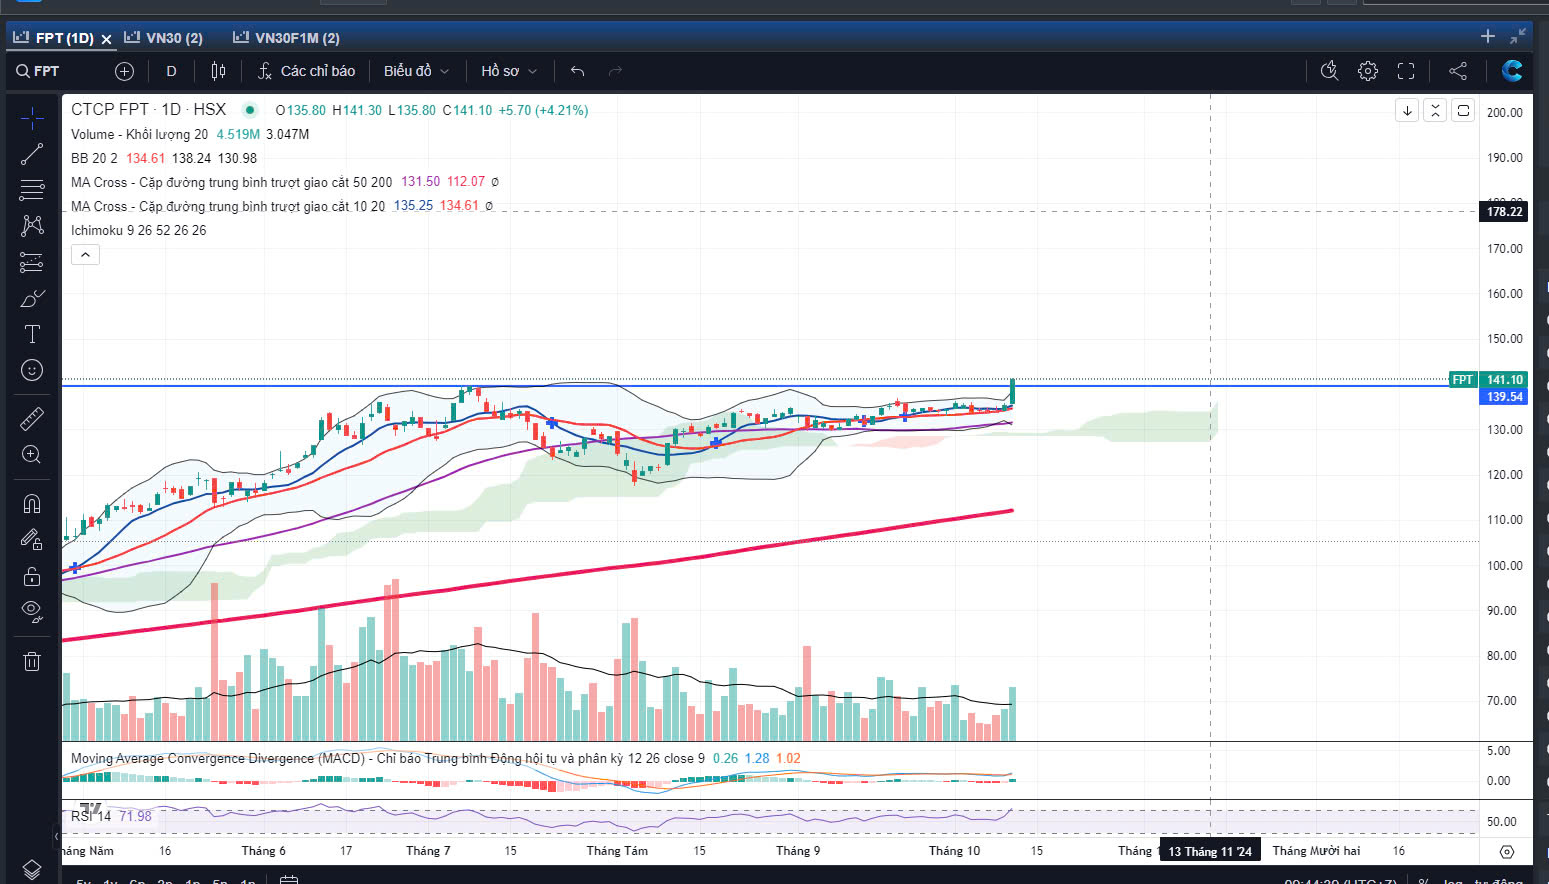Select the RSI 14 indicator legend
This screenshot has height=884, width=1549.
coord(91,816)
